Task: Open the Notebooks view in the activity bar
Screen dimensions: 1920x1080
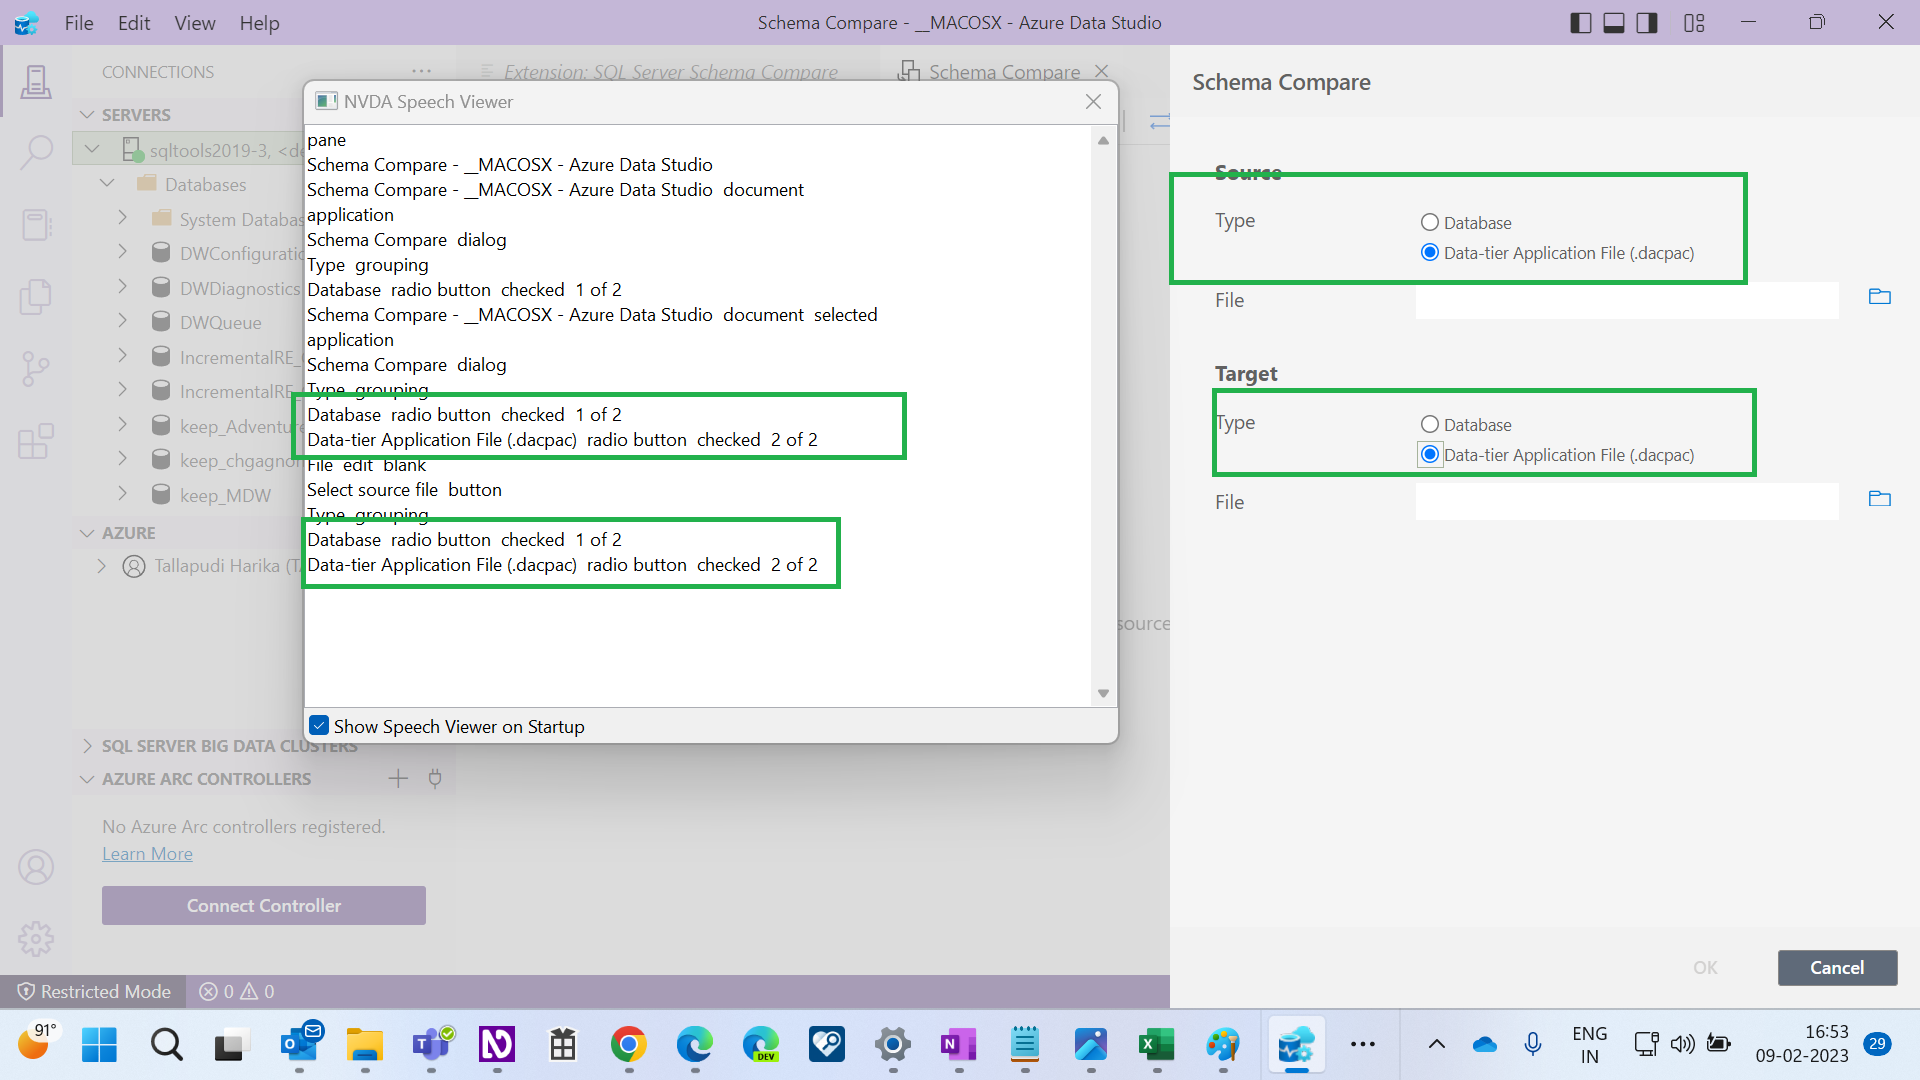Action: [36, 225]
